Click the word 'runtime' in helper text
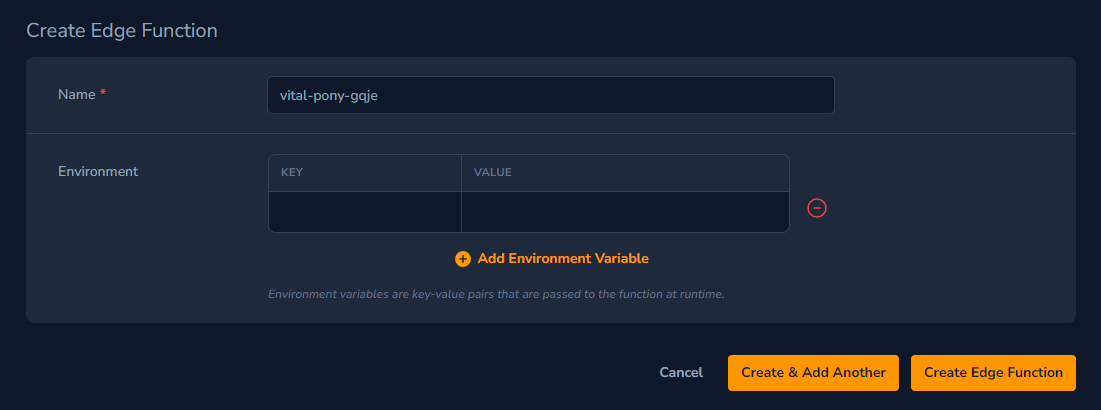The width and height of the screenshot is (1101, 410). [x=697, y=295]
